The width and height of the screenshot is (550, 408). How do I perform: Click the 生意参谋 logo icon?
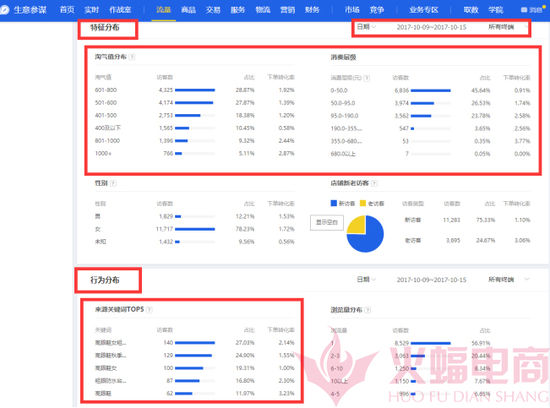pyautogui.click(x=4, y=10)
